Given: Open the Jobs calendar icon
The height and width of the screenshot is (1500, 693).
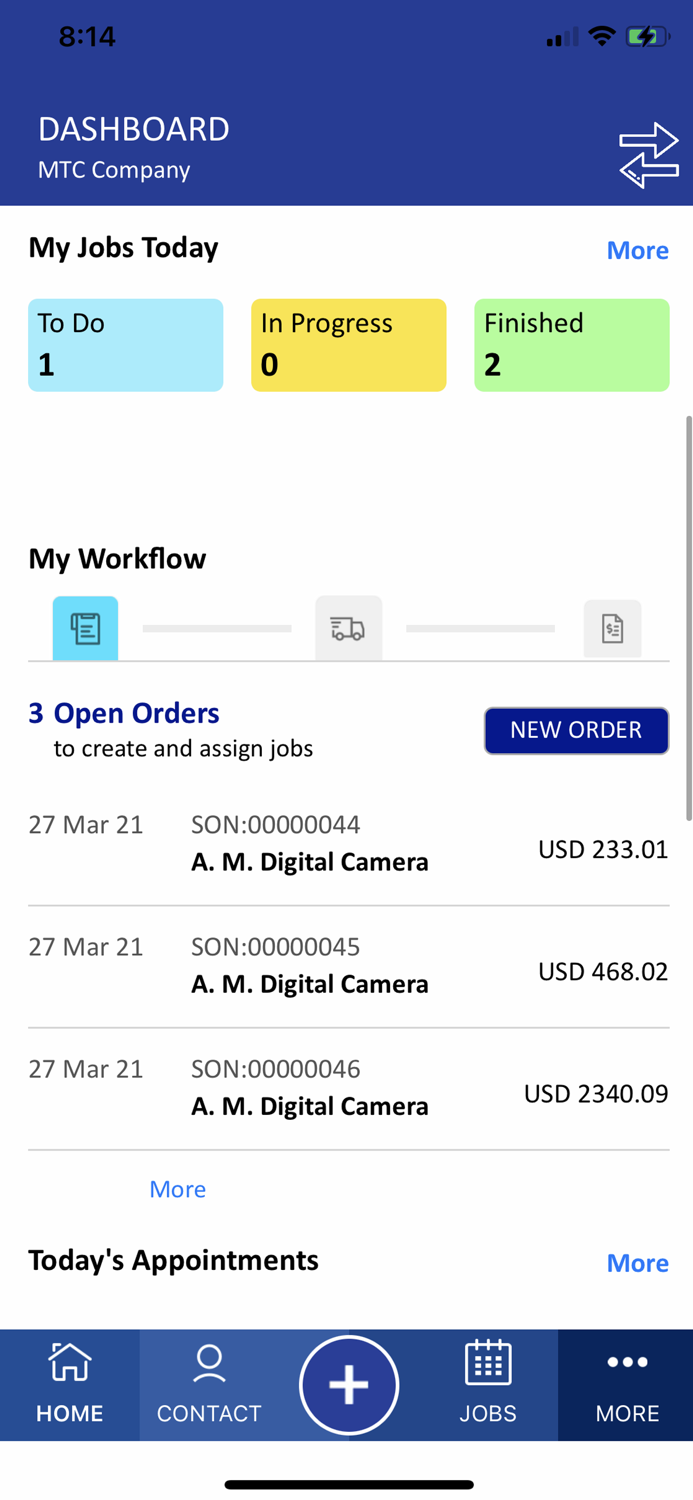Looking at the screenshot, I should coord(488,1363).
